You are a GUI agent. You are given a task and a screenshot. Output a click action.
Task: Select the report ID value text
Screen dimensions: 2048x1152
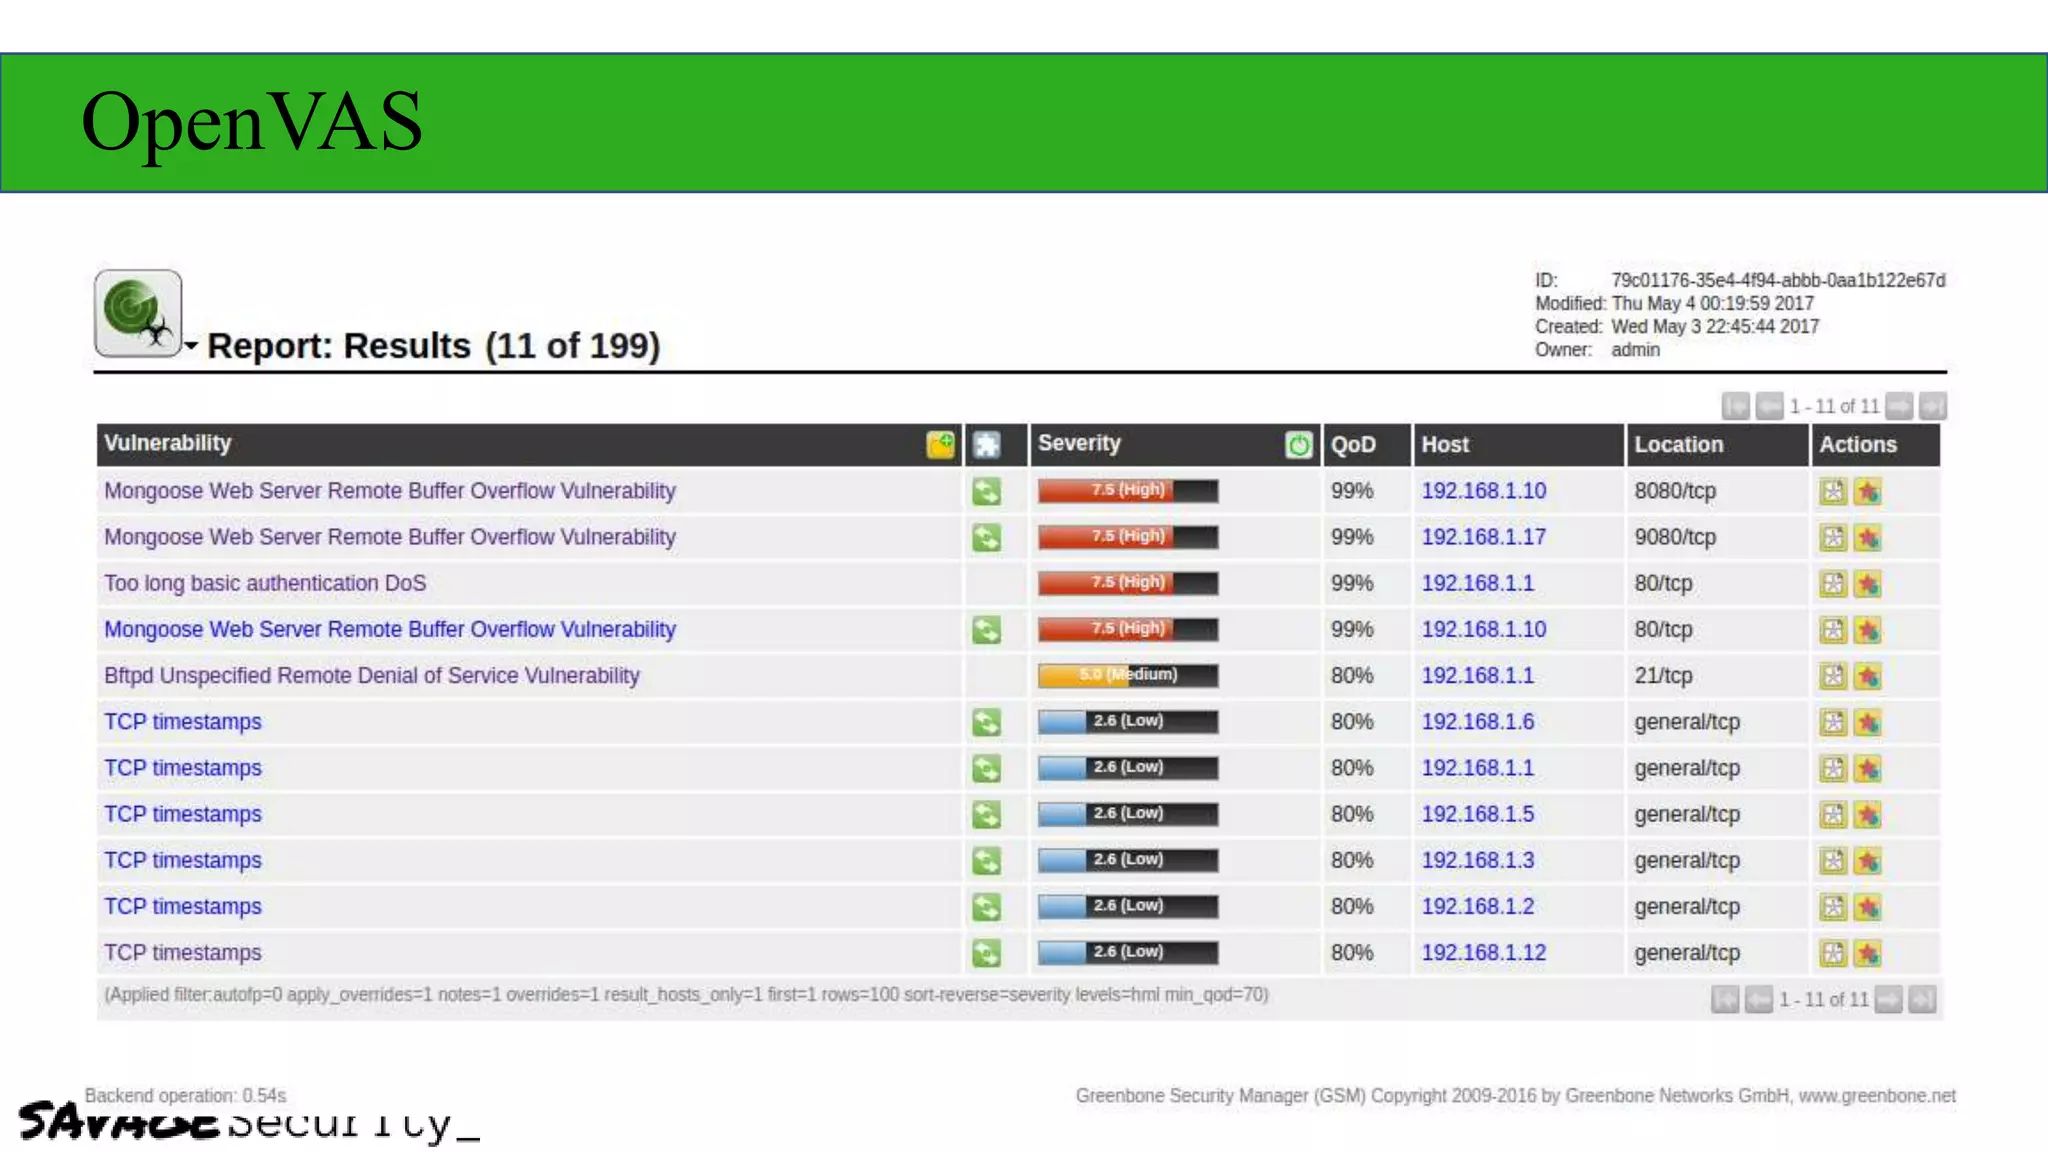1778,280
